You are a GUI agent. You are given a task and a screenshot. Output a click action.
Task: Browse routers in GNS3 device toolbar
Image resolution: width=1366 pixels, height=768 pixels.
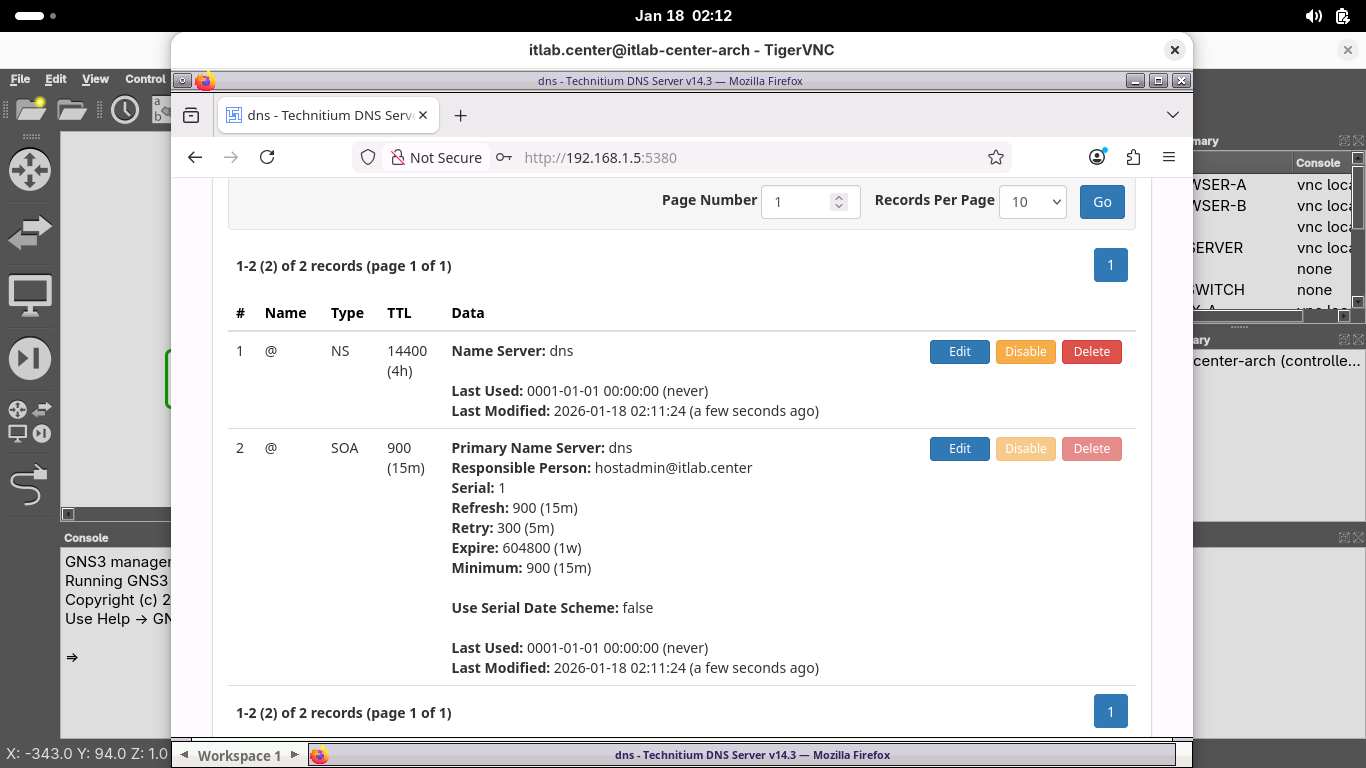[29, 170]
